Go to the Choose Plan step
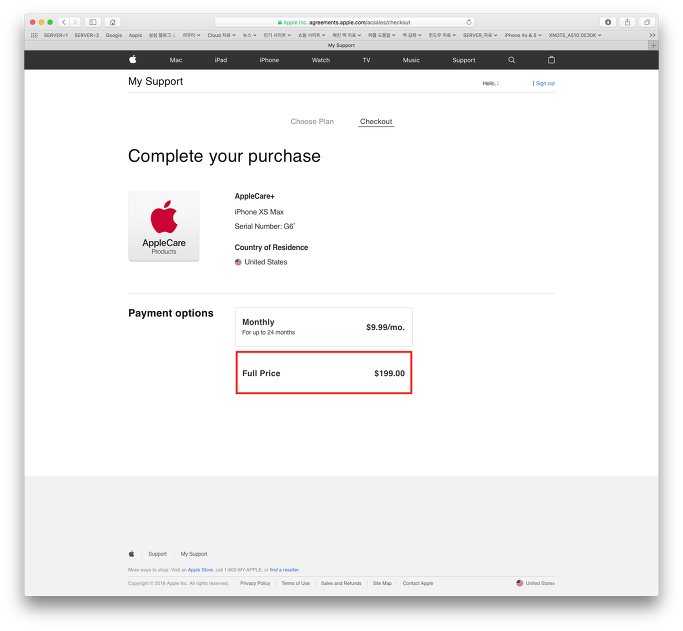Image resolution: width=683 pixels, height=631 pixels. click(312, 121)
